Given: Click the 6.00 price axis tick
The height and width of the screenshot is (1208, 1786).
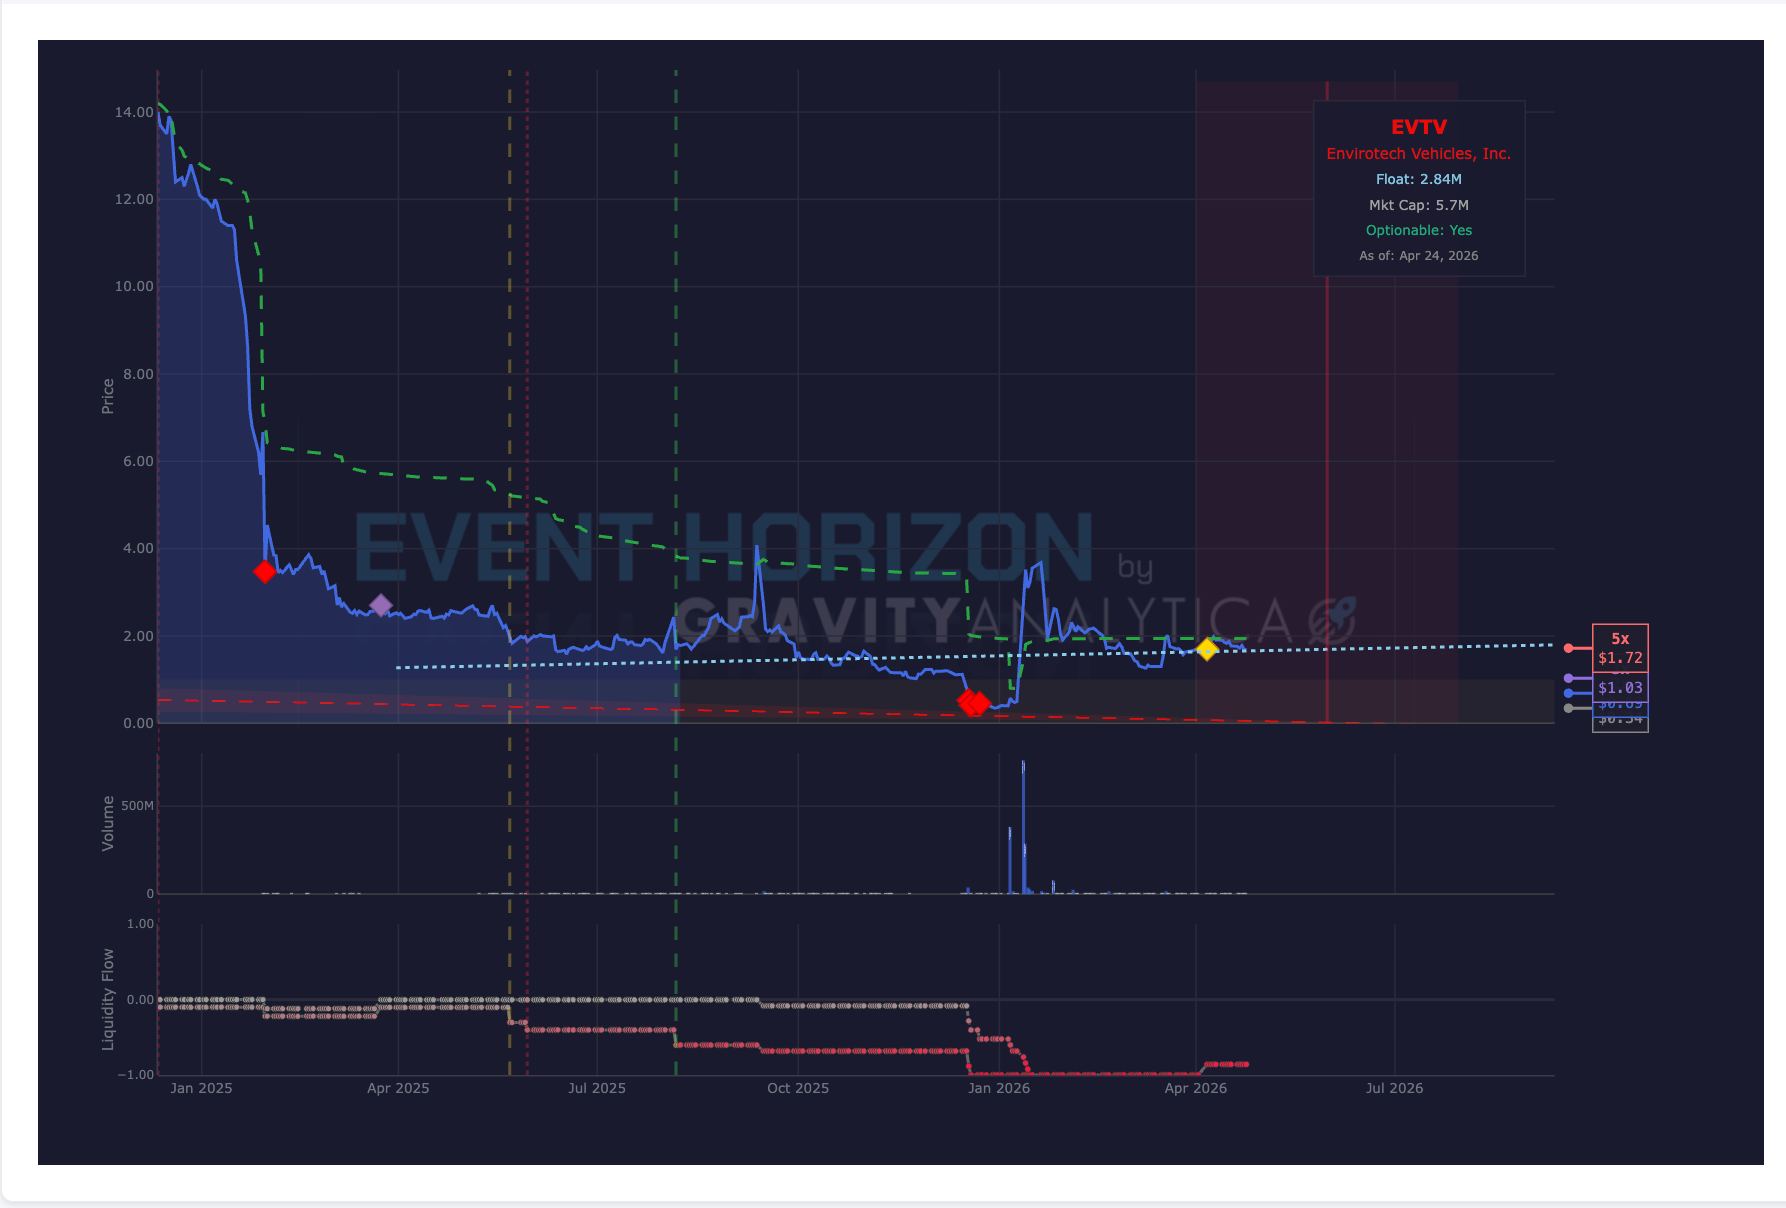Looking at the screenshot, I should [138, 461].
